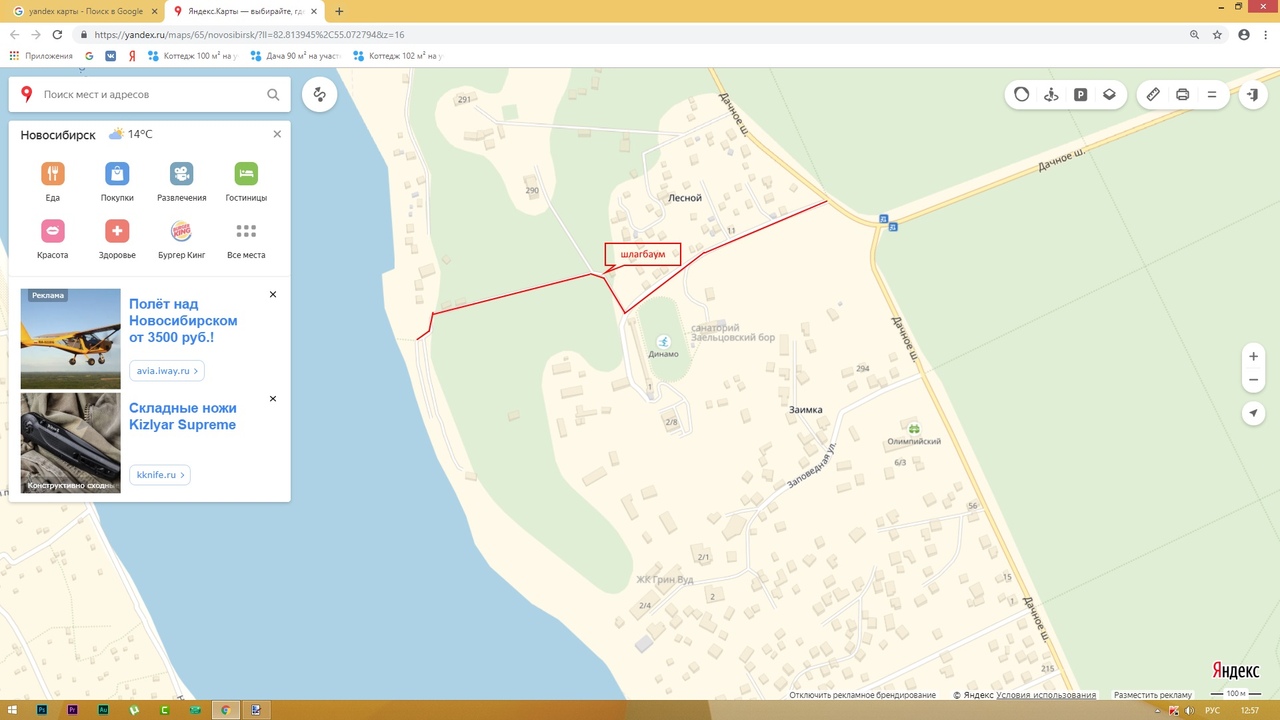This screenshot has height=720, width=1280.
Task: Toggle traffic layer on the map
Action: tap(1021, 94)
